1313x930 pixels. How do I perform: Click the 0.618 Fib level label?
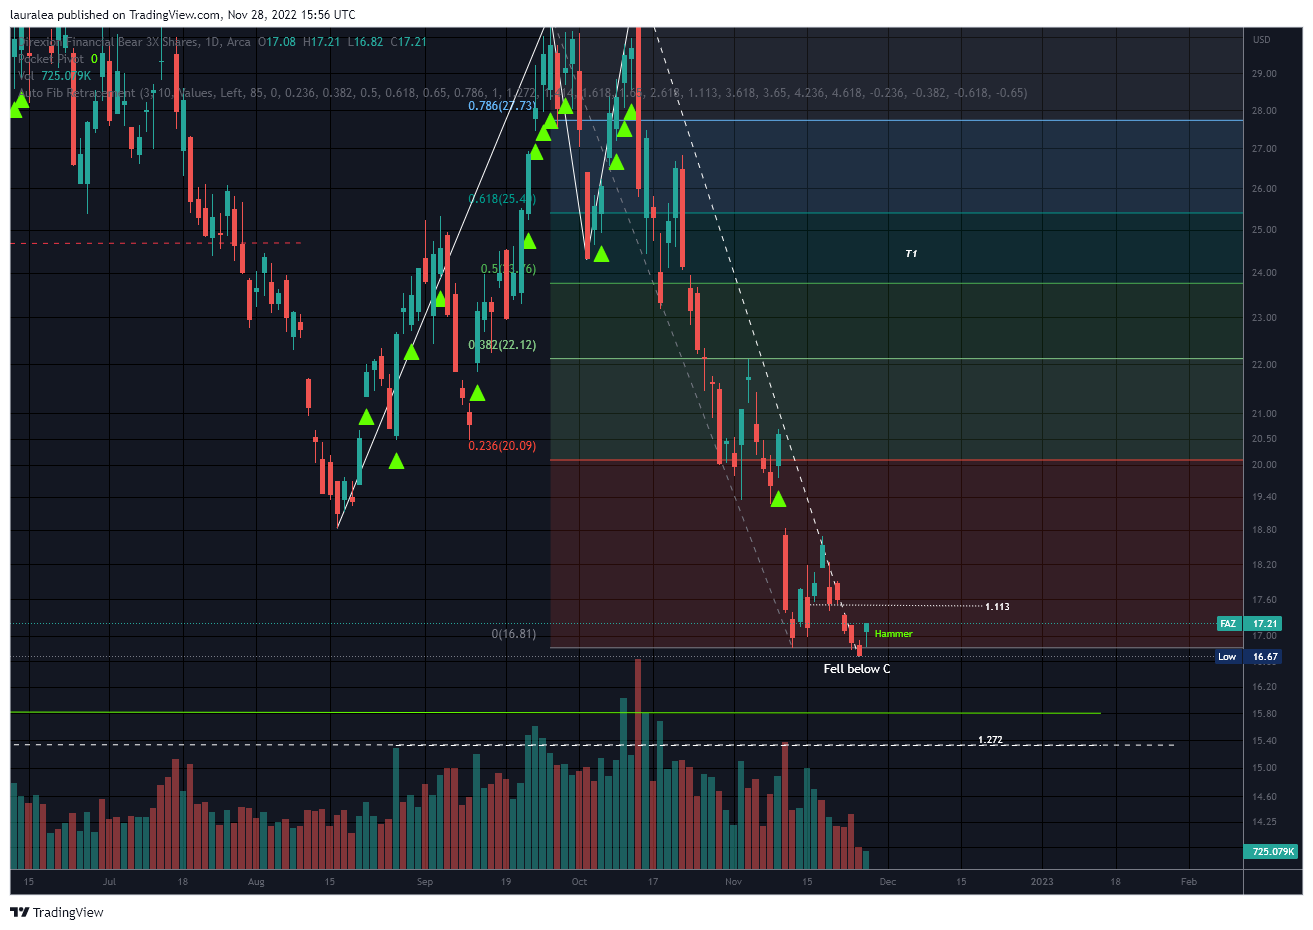502,199
